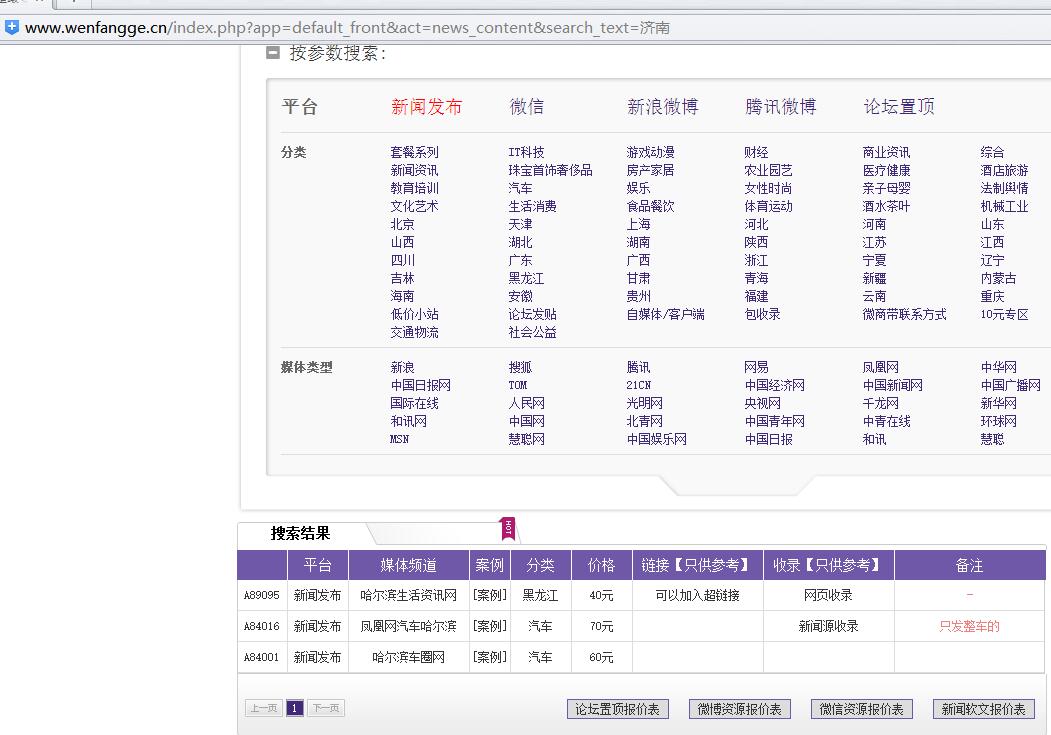Filter by 社会公益 category
This screenshot has width=1051, height=735.
coord(532,332)
